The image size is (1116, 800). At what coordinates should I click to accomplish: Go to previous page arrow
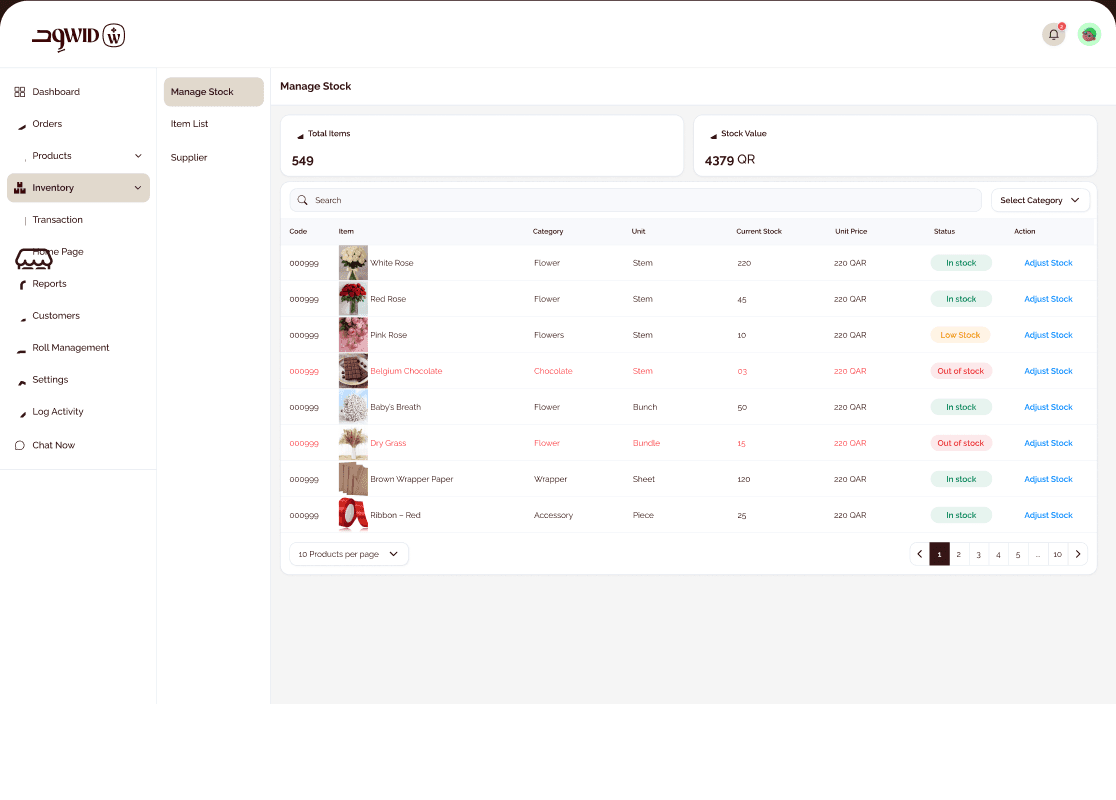tap(920, 554)
